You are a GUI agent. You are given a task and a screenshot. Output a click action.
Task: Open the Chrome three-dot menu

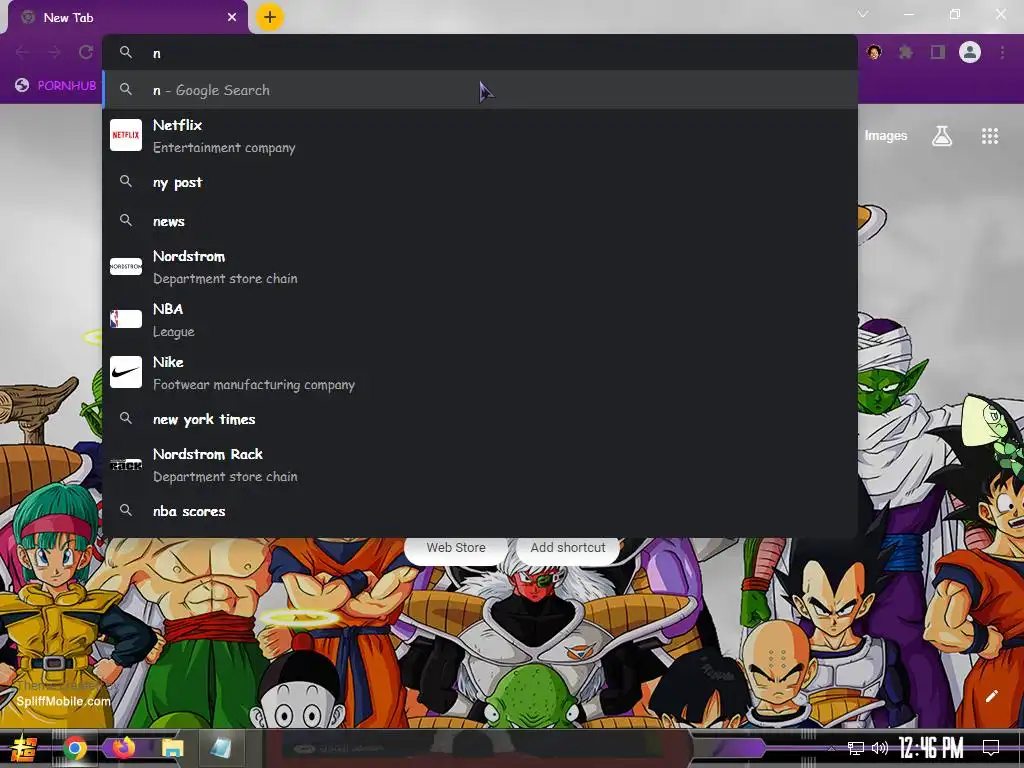[1002, 52]
